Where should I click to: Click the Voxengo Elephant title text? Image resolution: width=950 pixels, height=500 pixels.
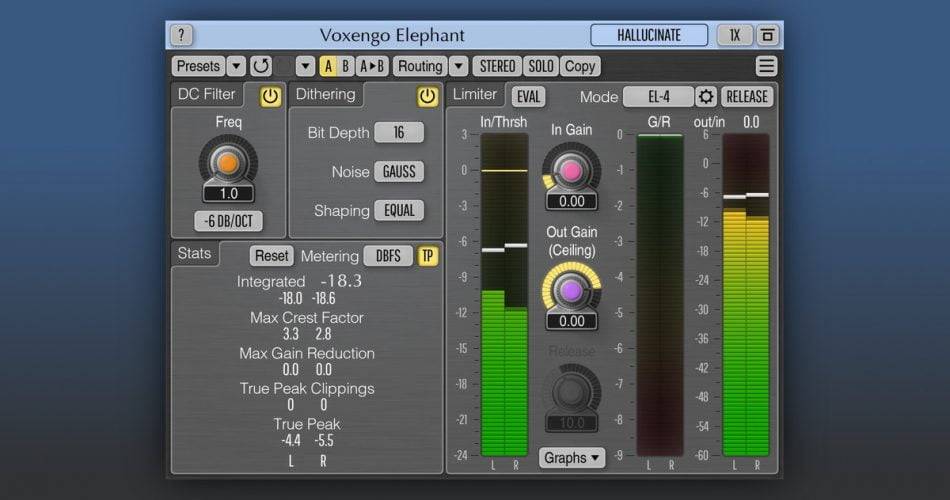click(392, 35)
